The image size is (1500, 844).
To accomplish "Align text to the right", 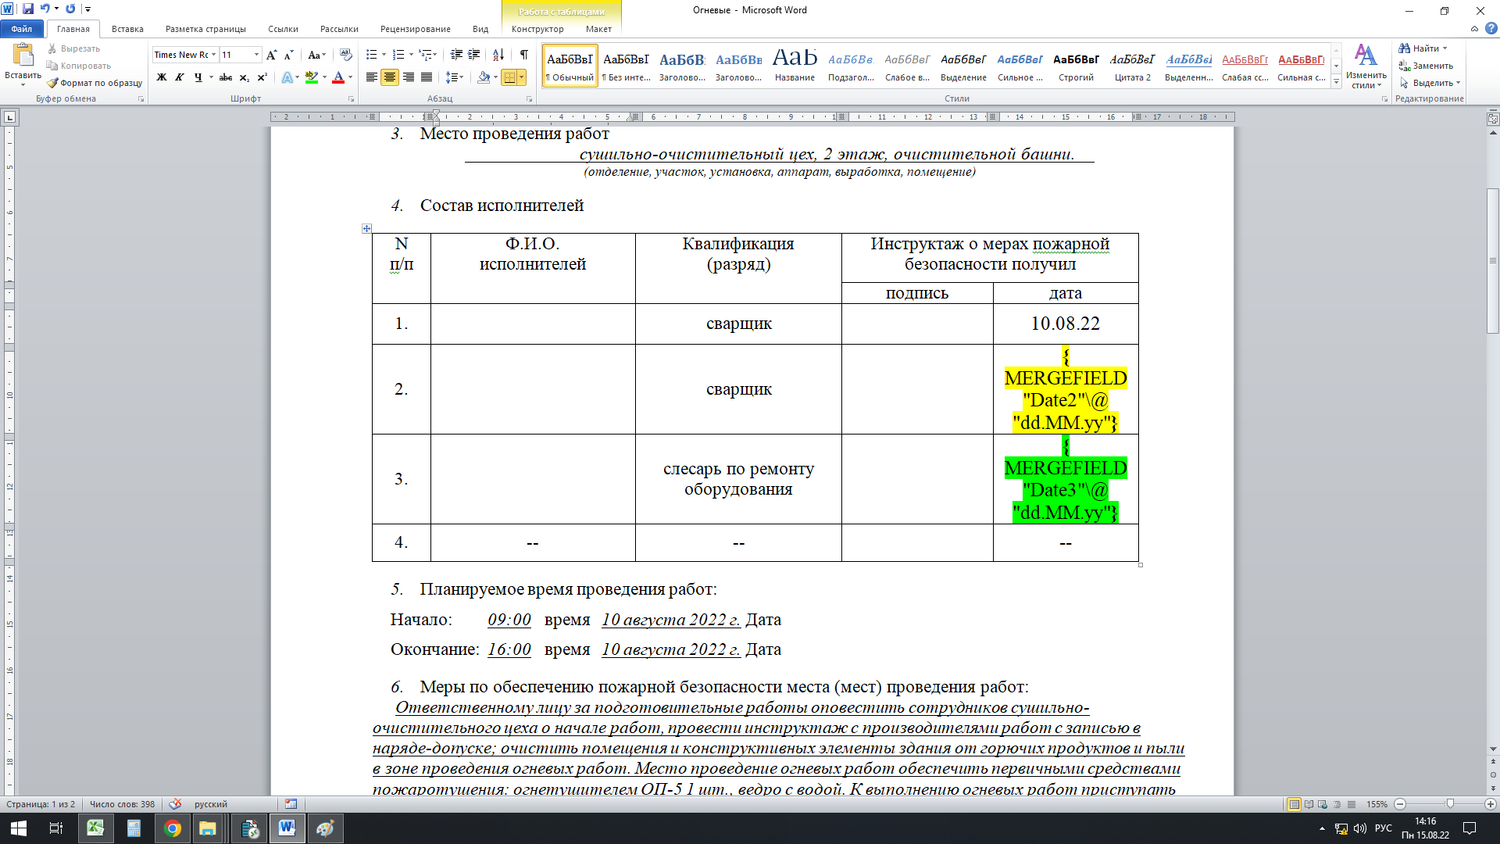I will 408,77.
